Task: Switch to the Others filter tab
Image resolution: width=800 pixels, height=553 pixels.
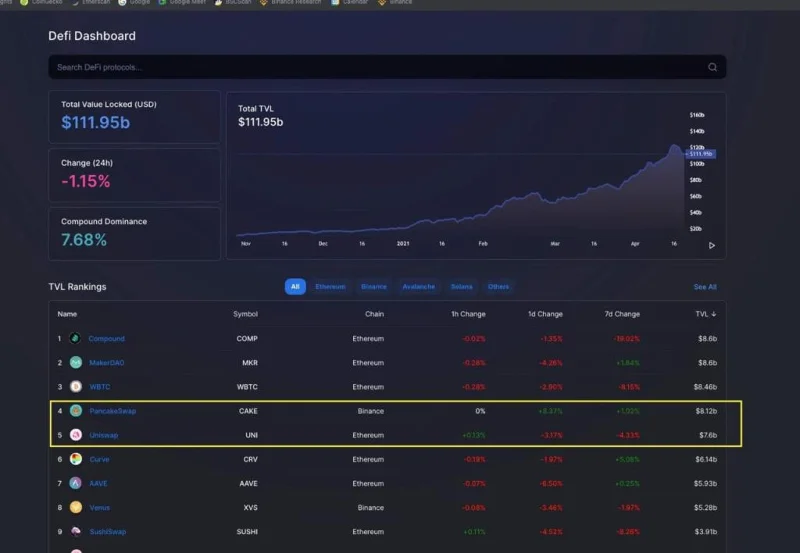Action: click(x=498, y=287)
